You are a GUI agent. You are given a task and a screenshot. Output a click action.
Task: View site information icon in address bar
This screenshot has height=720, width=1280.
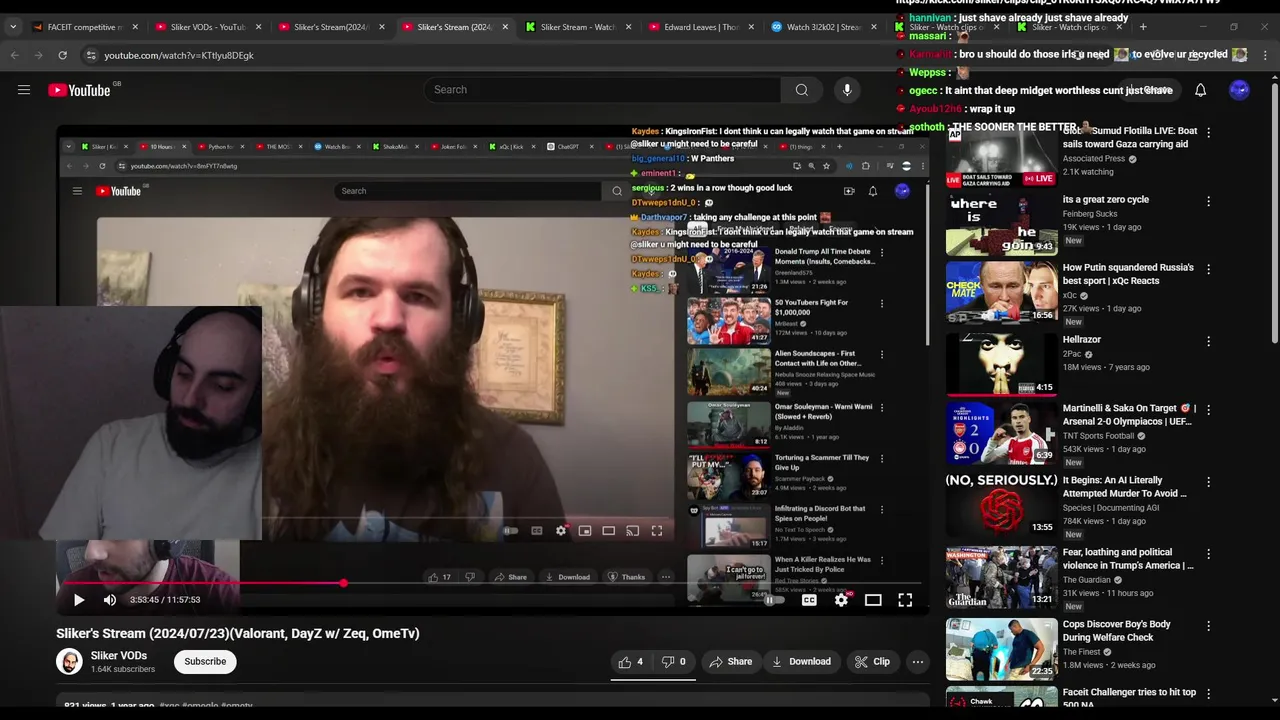[x=90, y=55]
